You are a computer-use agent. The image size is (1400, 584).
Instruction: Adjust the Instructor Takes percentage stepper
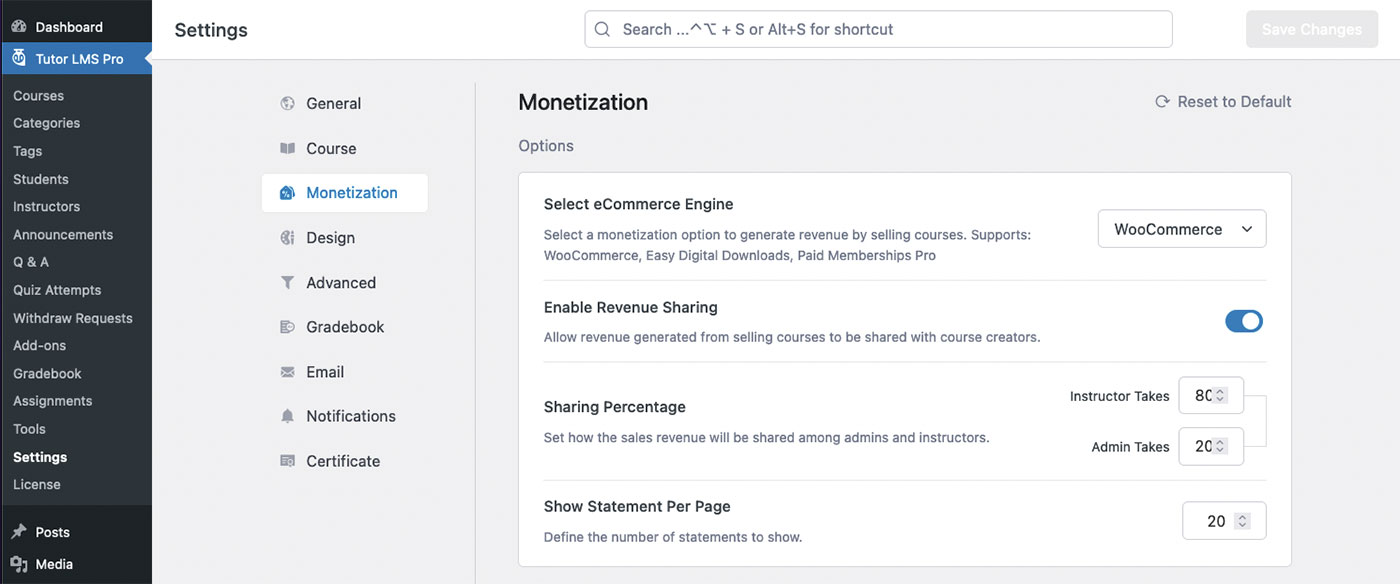tap(1221, 395)
